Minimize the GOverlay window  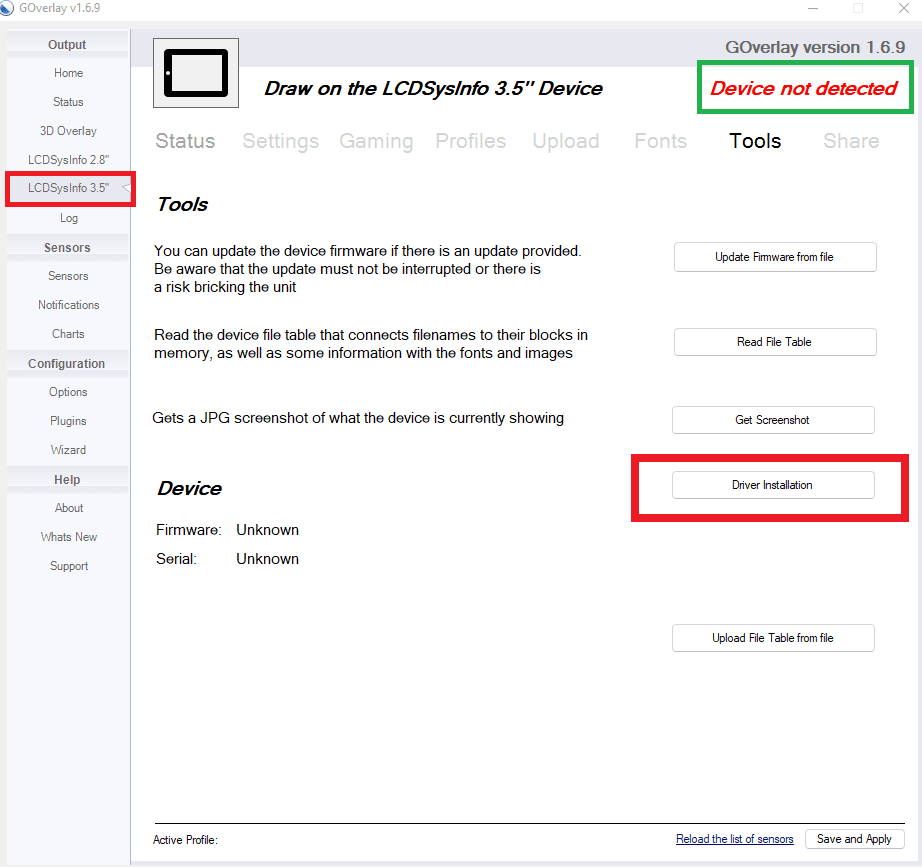tap(813, 8)
